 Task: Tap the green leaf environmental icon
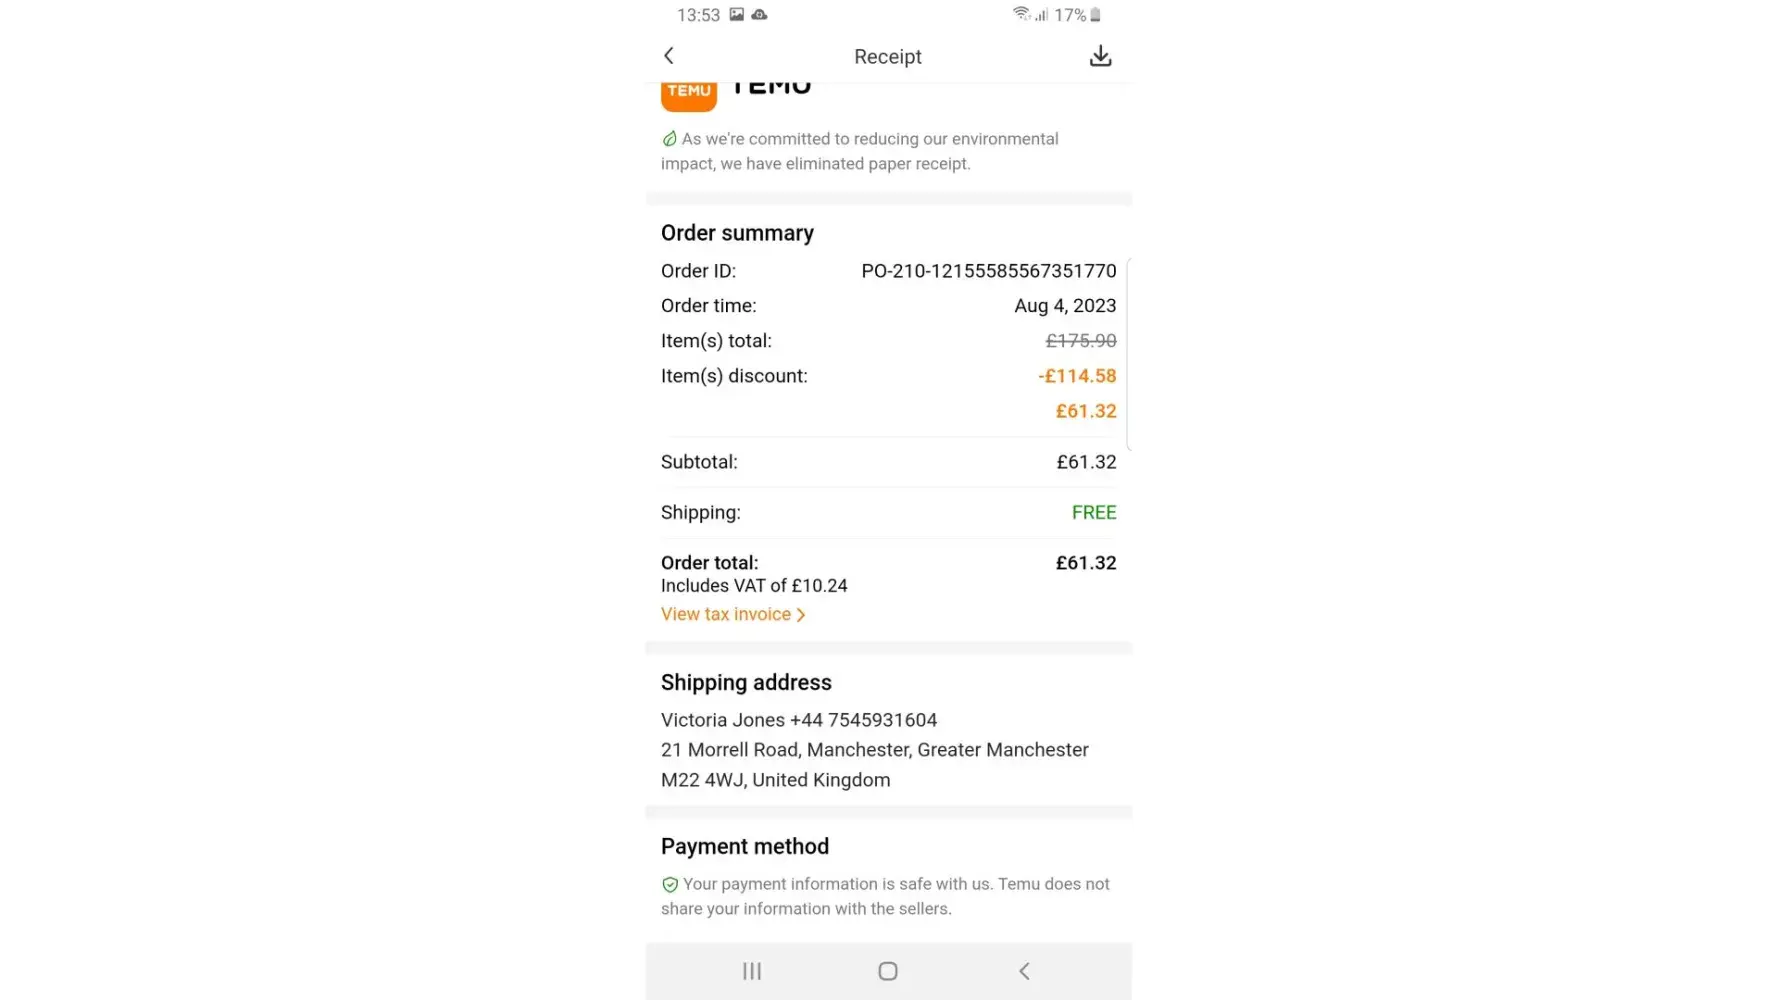click(669, 139)
